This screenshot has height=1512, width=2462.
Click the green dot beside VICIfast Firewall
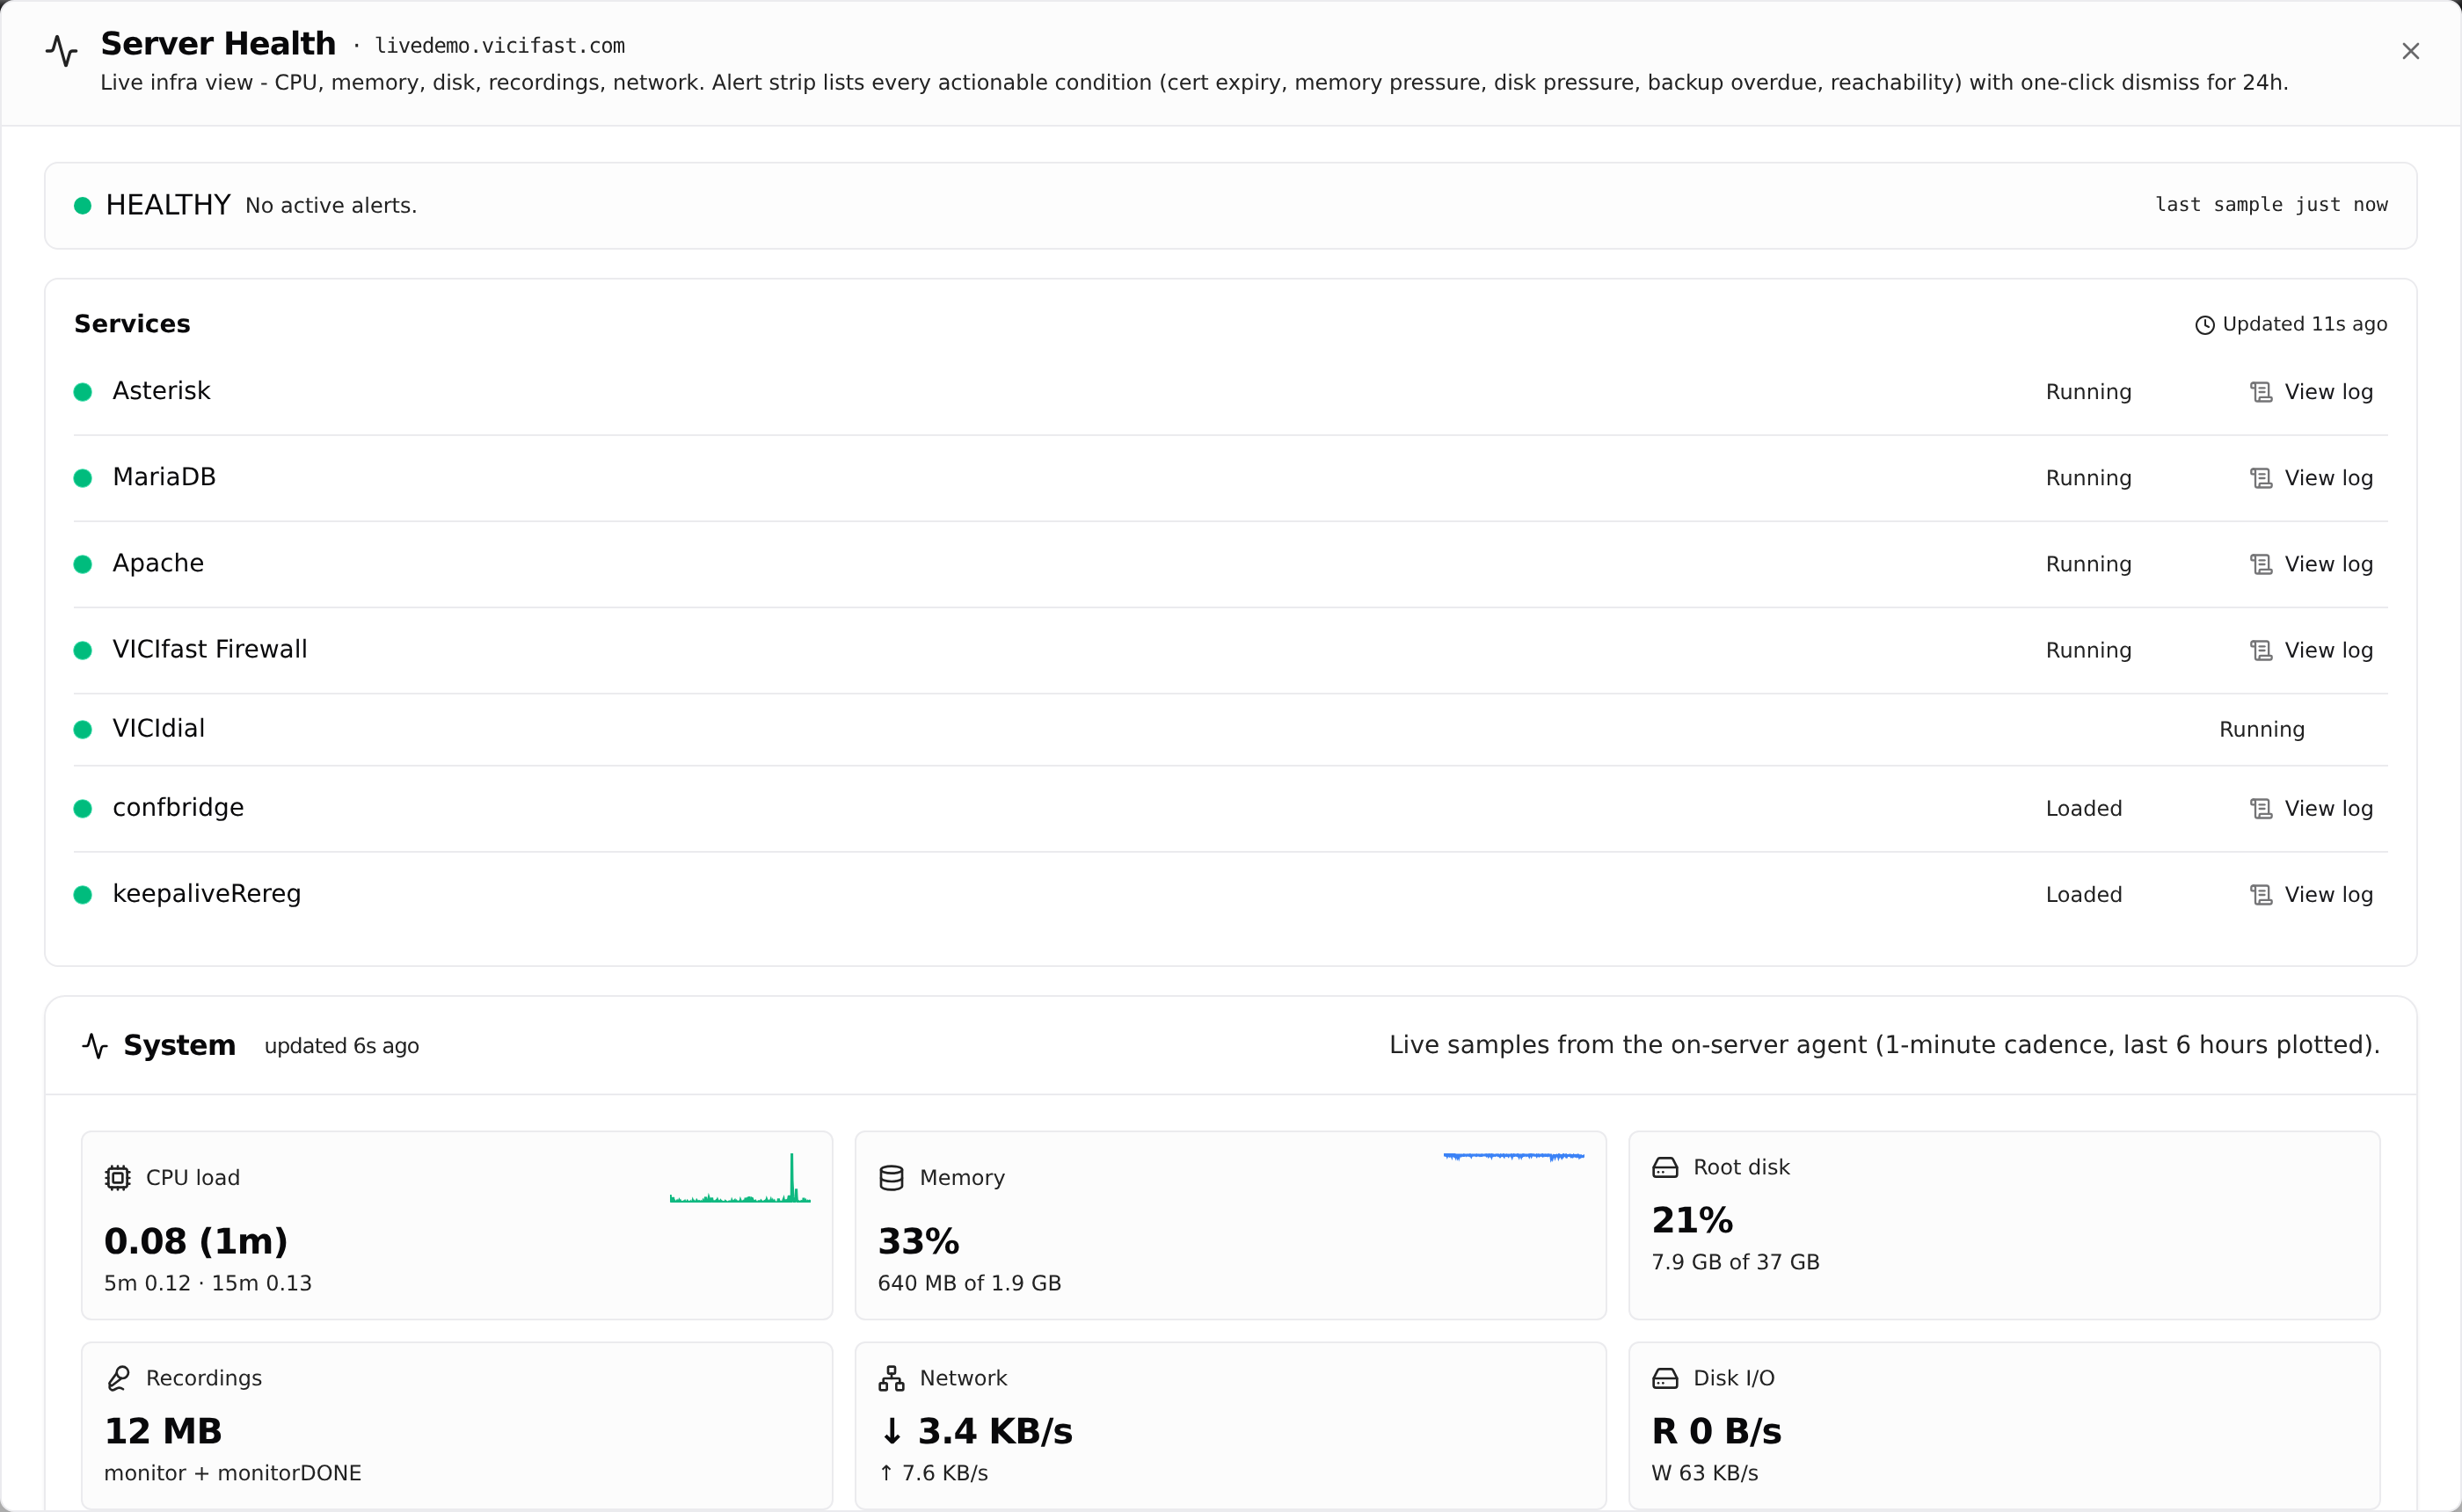point(83,650)
